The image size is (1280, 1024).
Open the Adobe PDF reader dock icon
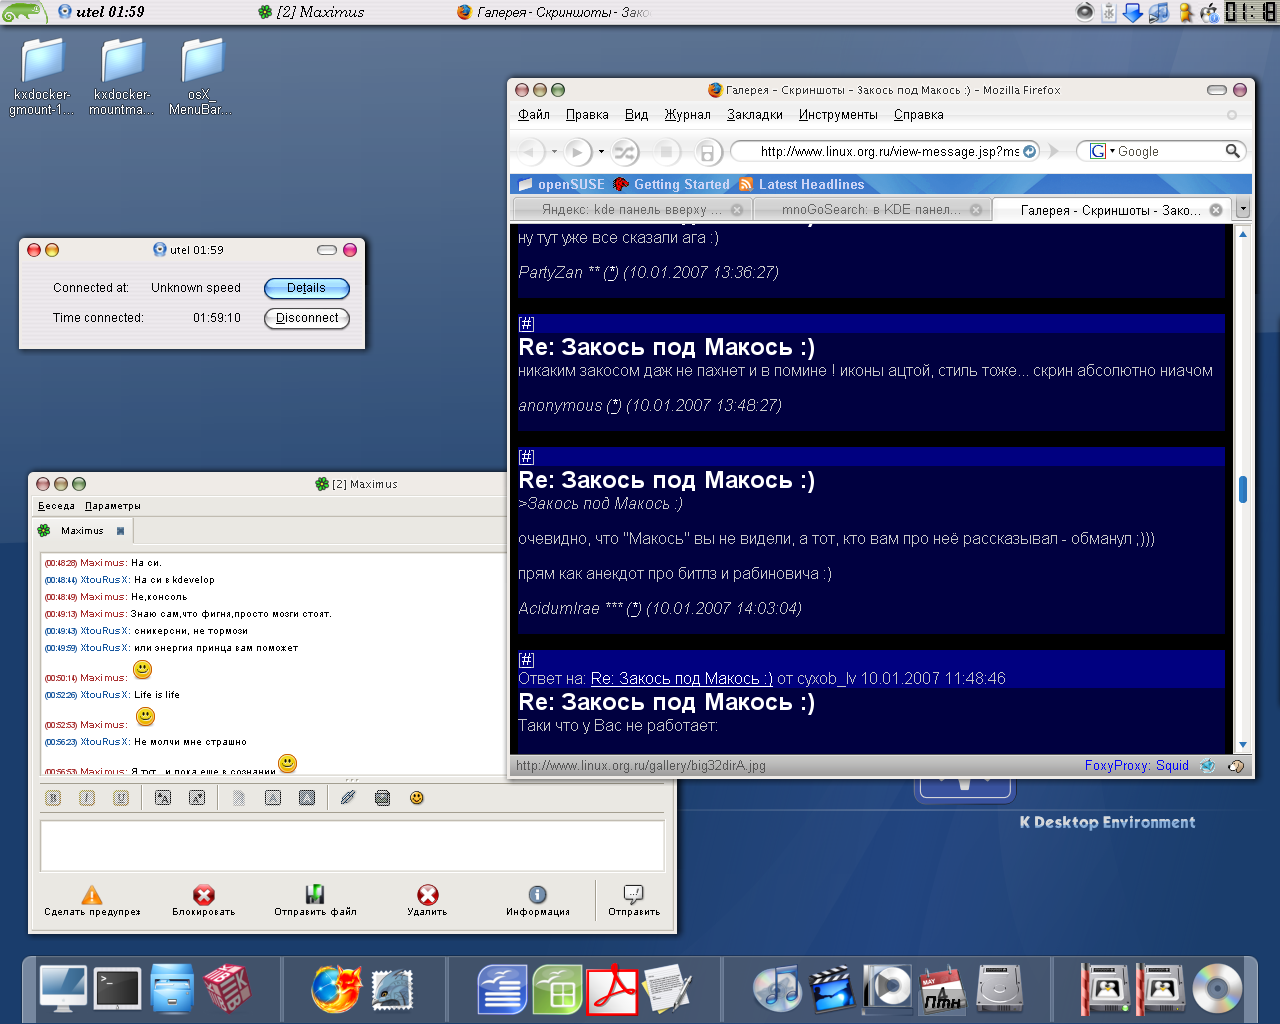click(612, 990)
